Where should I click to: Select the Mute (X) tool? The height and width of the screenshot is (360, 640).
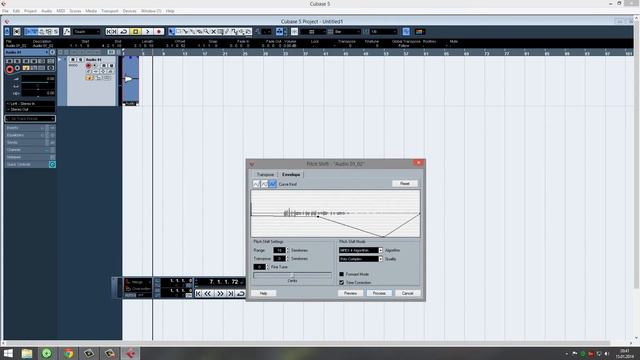coord(213,32)
